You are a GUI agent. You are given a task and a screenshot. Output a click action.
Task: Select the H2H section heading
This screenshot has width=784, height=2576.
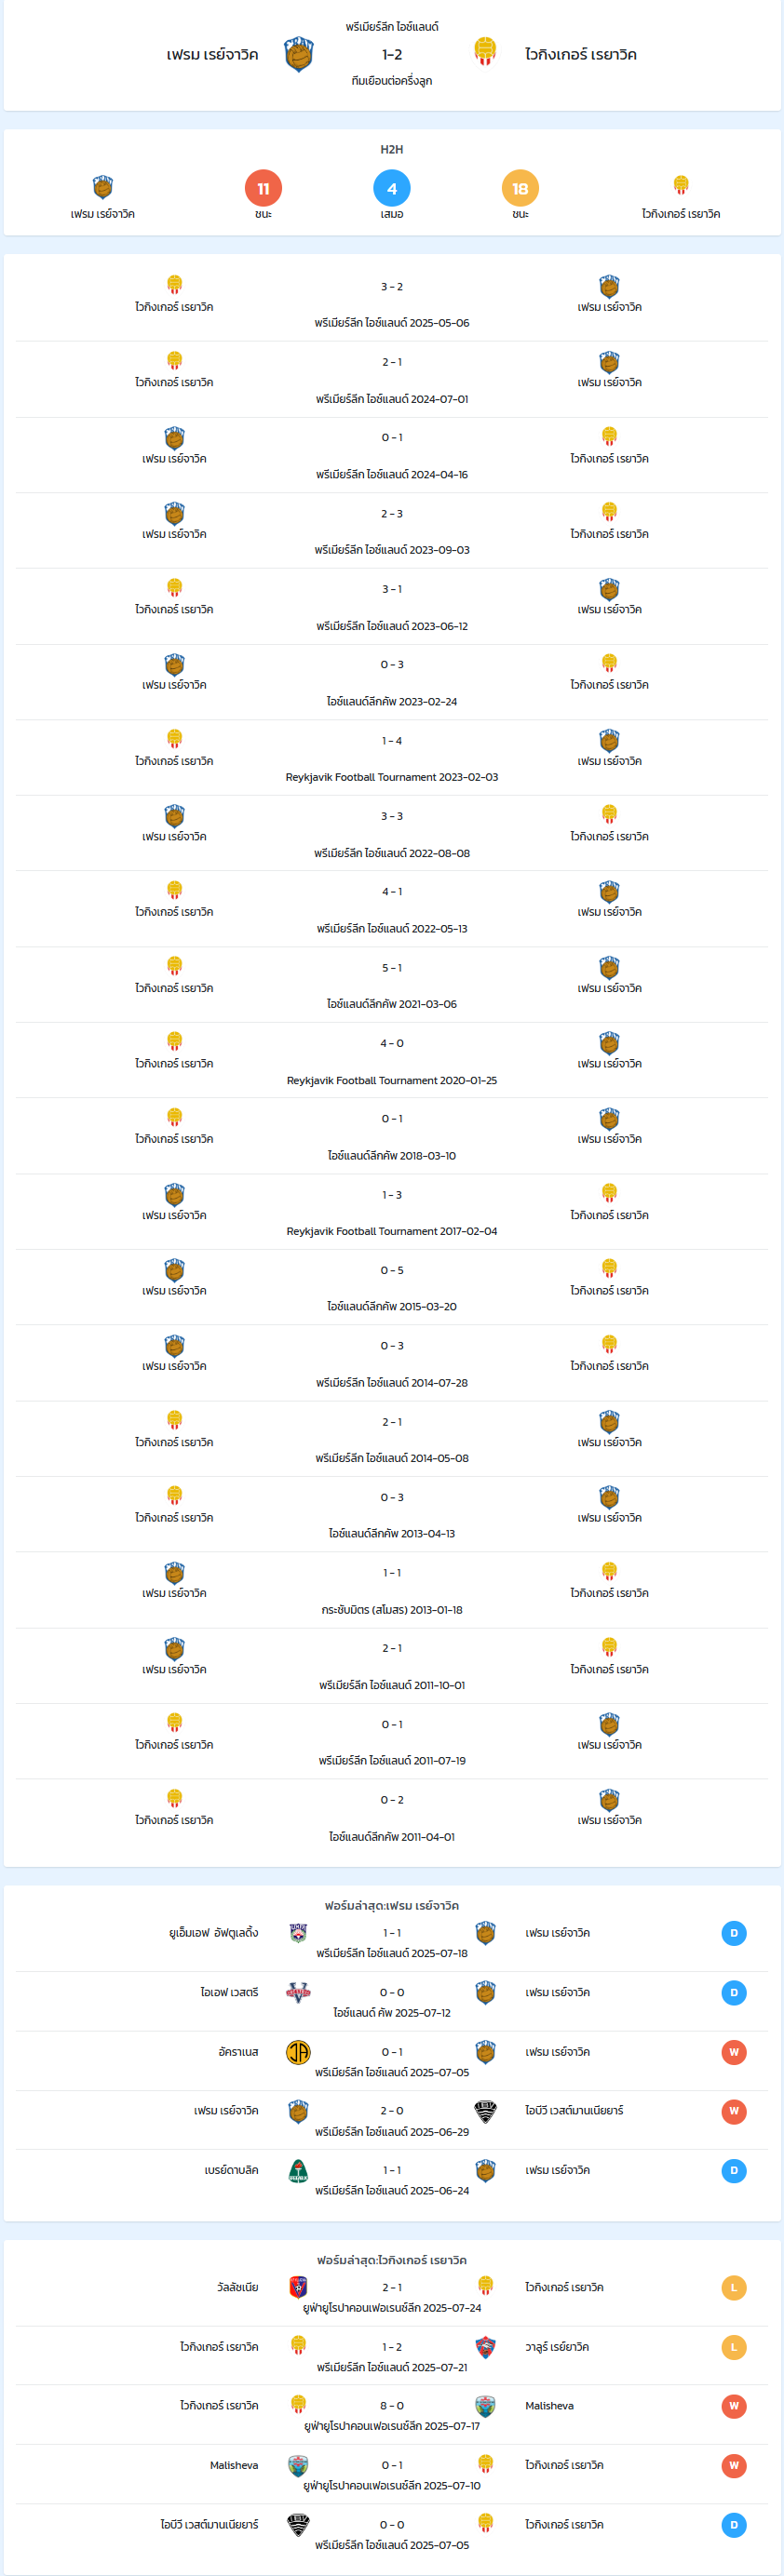point(392,149)
